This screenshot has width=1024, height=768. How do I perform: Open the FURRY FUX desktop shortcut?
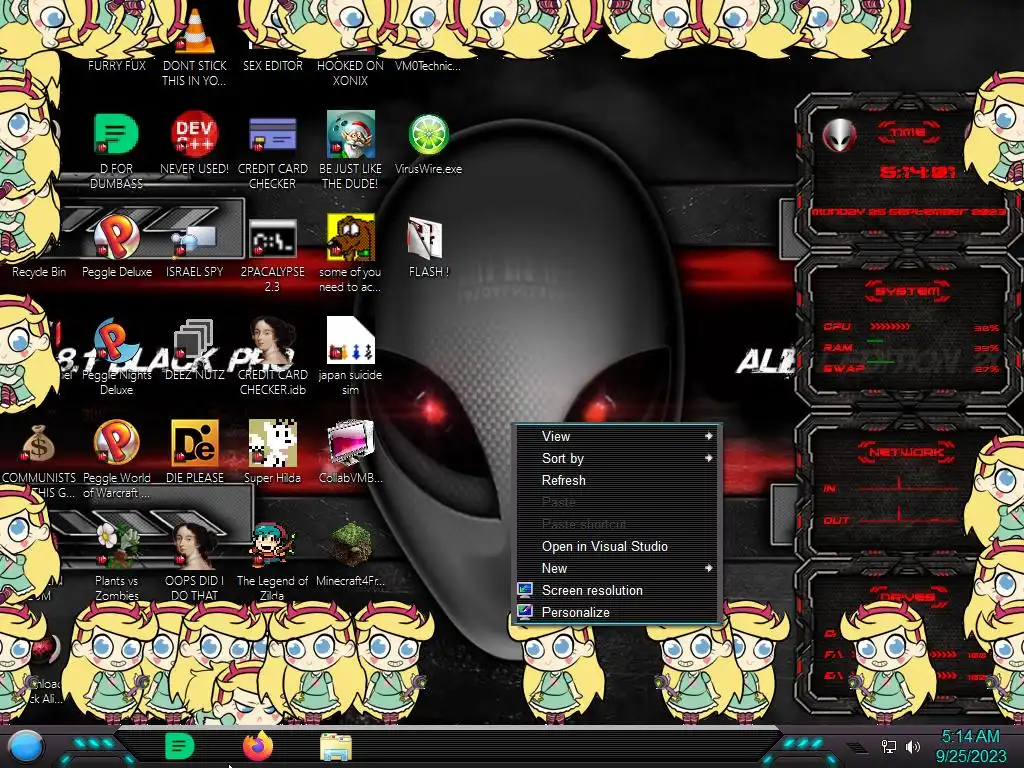click(x=117, y=65)
